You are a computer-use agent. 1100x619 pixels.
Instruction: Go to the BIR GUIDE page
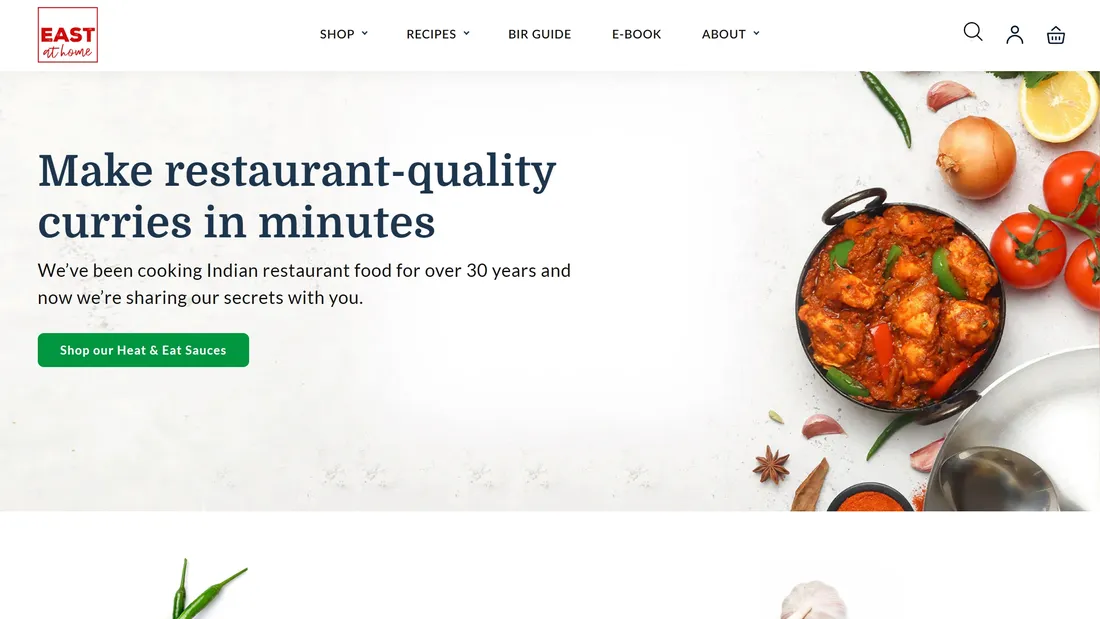pos(539,34)
